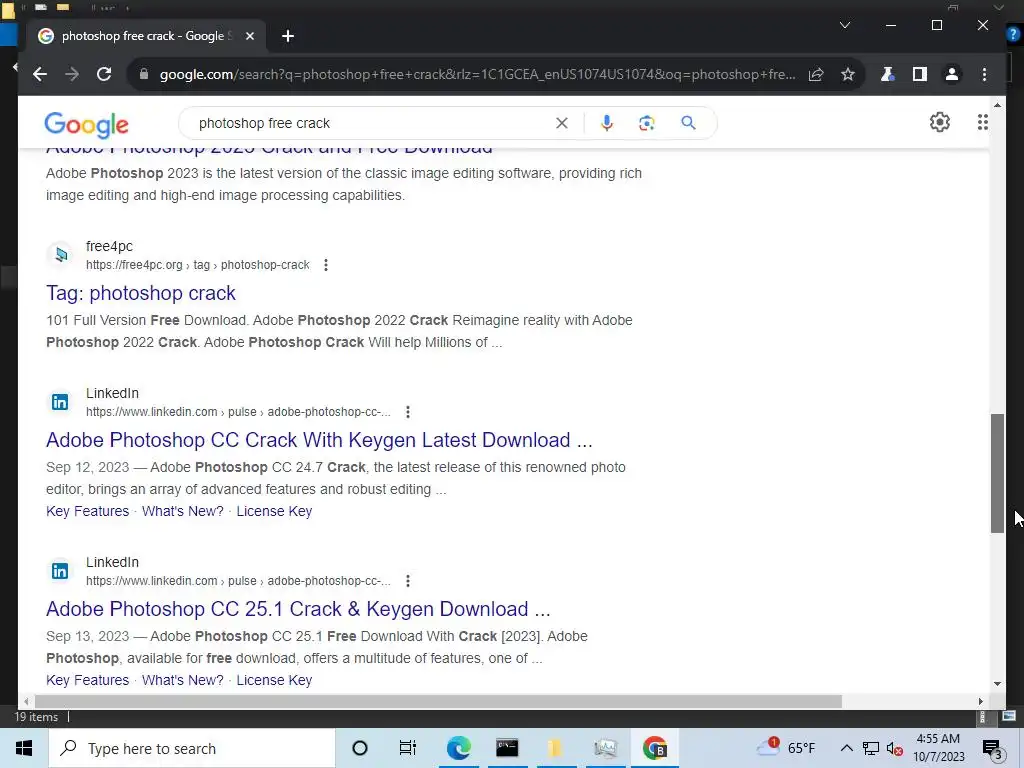The height and width of the screenshot is (768, 1024).
Task: Open more options for free4pc result
Action: pos(326,265)
